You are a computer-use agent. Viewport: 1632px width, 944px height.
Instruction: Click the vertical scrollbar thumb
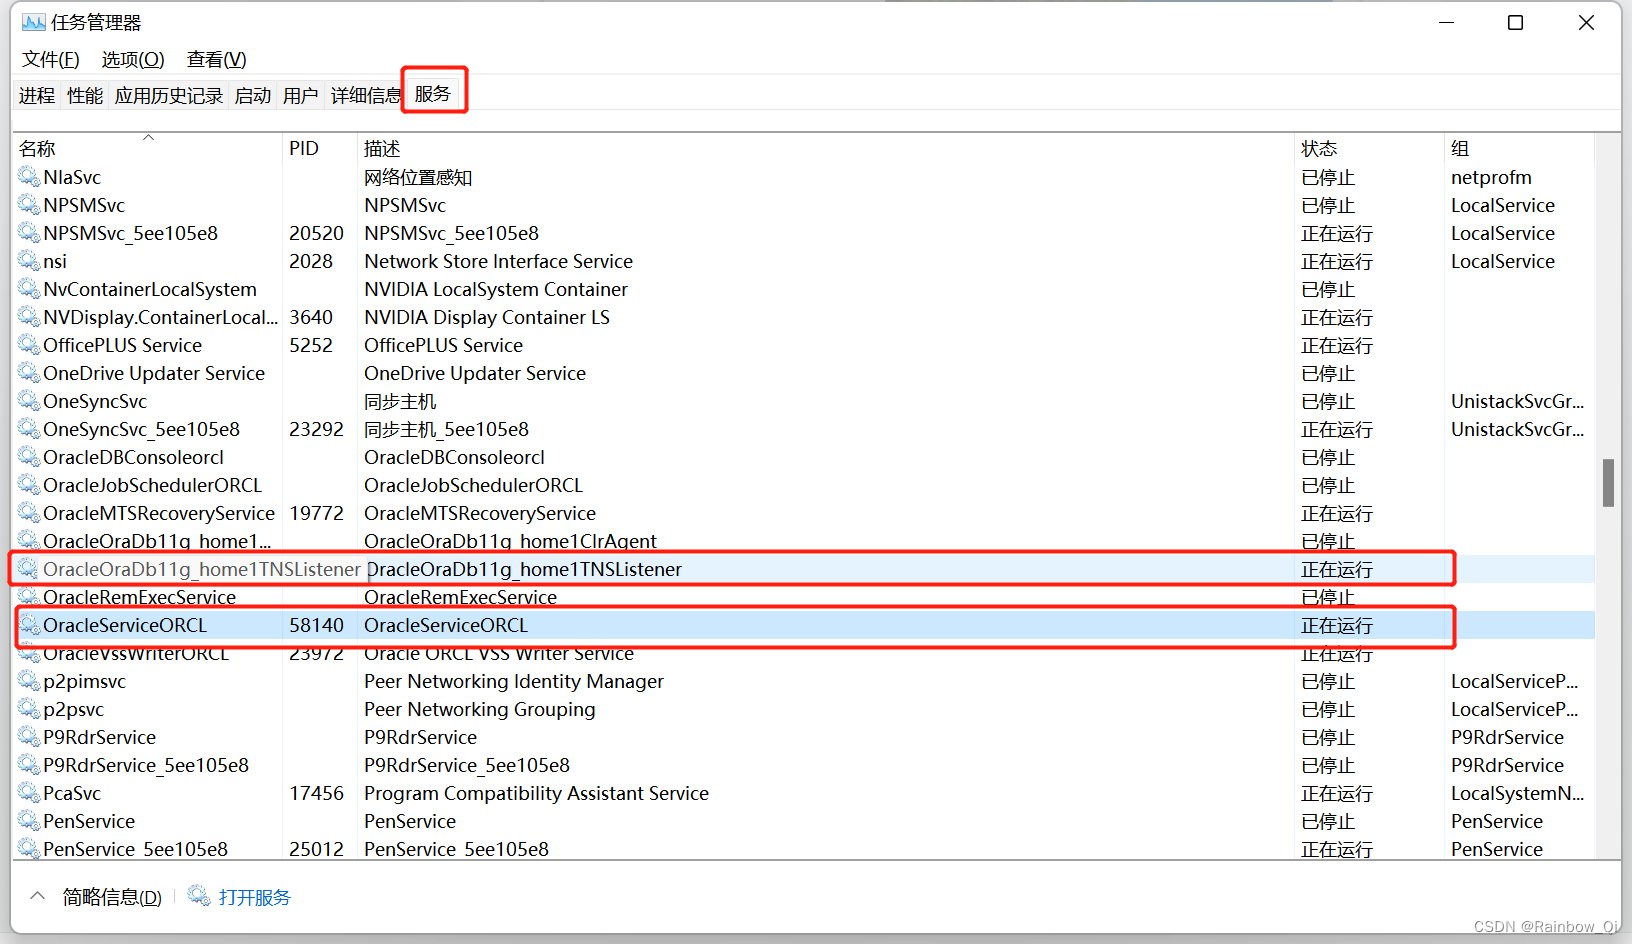[x=1608, y=483]
